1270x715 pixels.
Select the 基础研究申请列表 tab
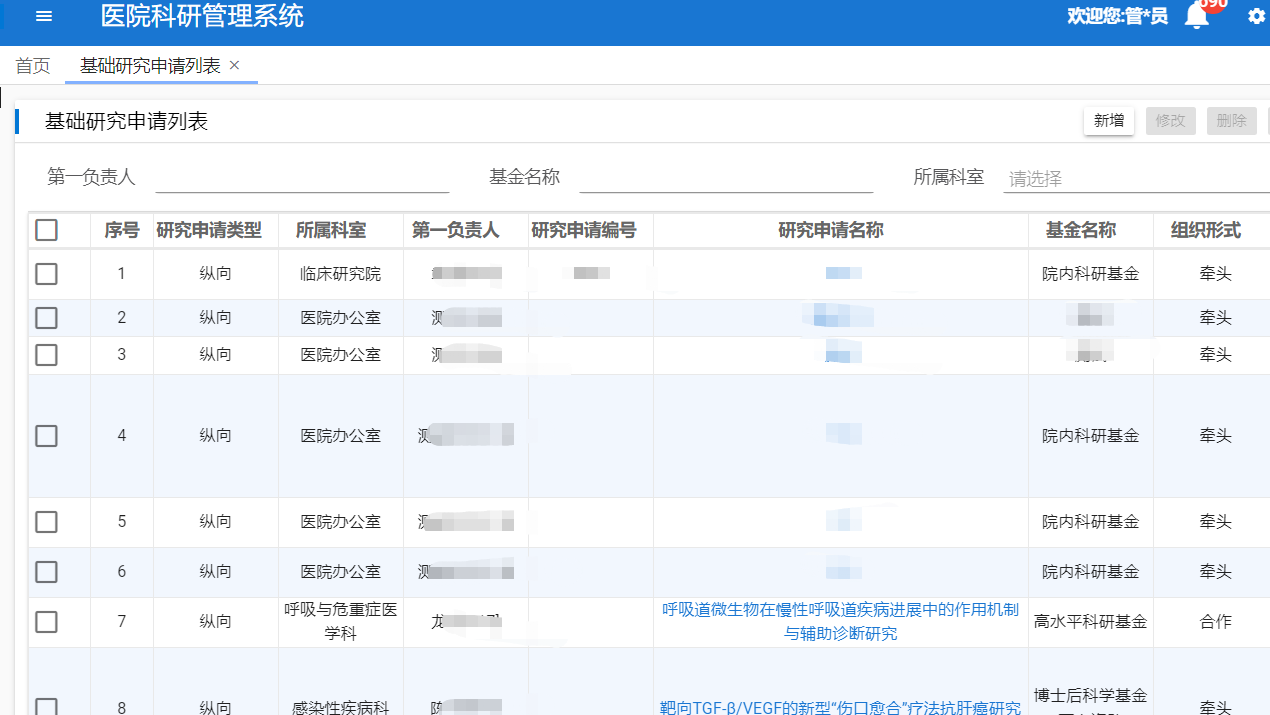(x=150, y=66)
